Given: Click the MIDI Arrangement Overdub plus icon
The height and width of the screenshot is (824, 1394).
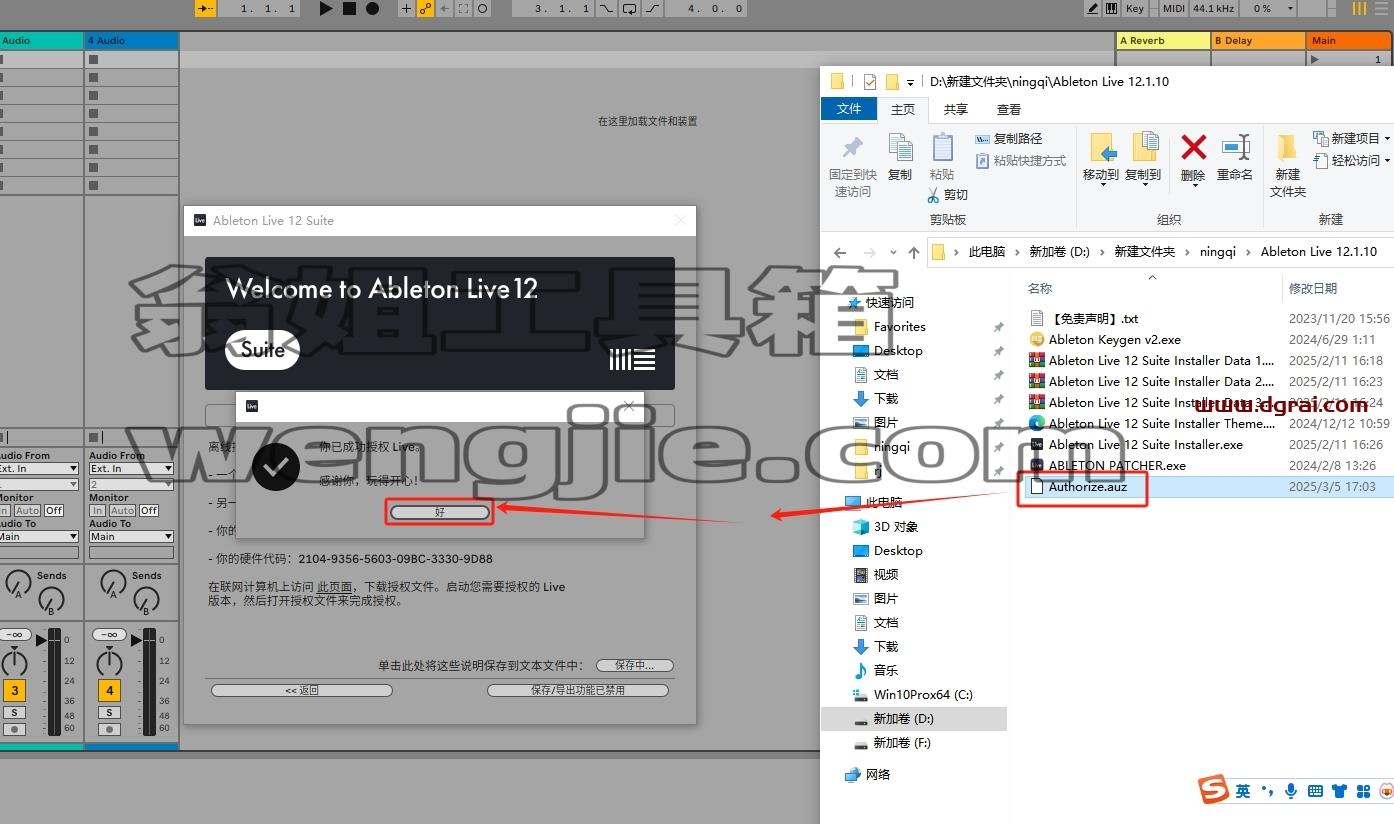Looking at the screenshot, I should tap(406, 8).
